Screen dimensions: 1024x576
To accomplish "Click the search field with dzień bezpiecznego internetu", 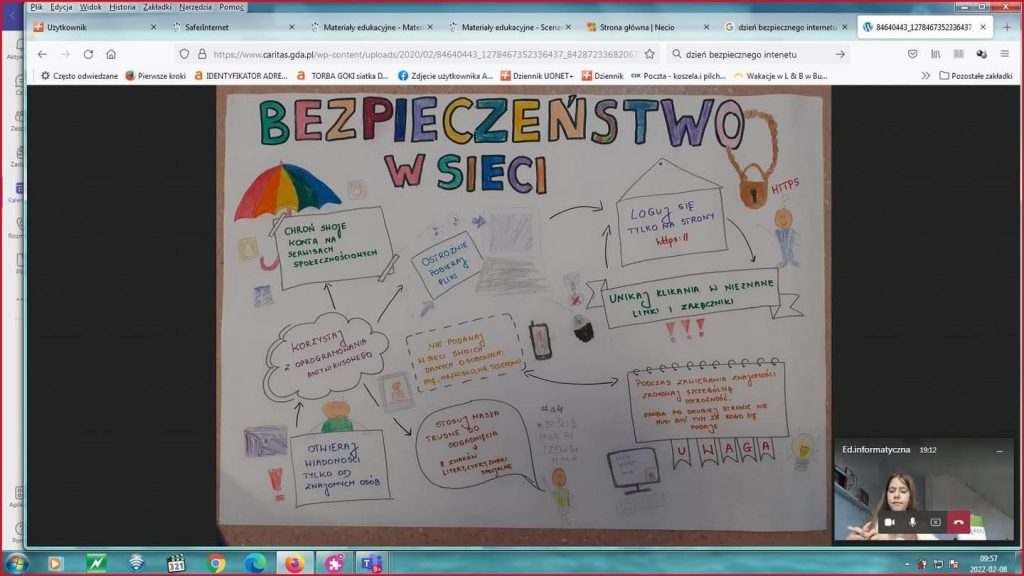I will 760,54.
